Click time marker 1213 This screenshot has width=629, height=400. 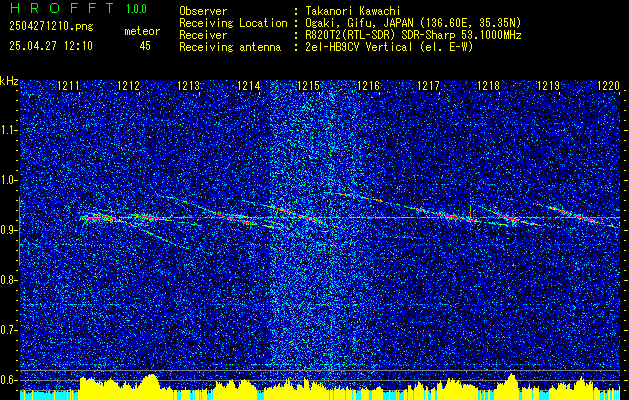point(188,86)
